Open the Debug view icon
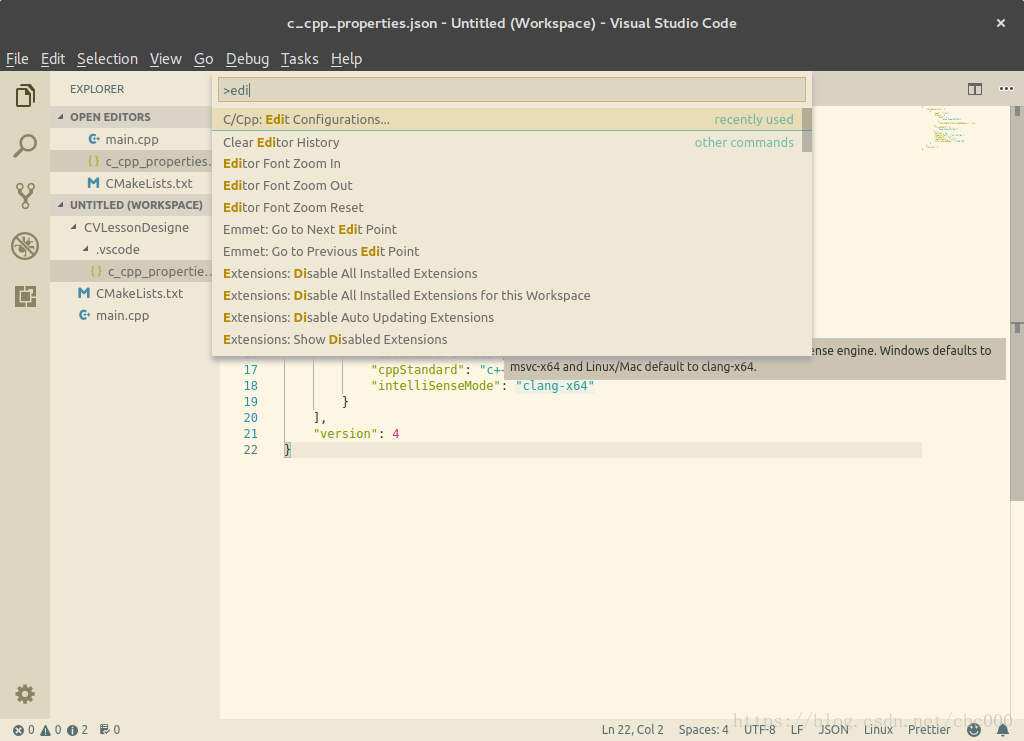The height and width of the screenshot is (741, 1024). 25,246
